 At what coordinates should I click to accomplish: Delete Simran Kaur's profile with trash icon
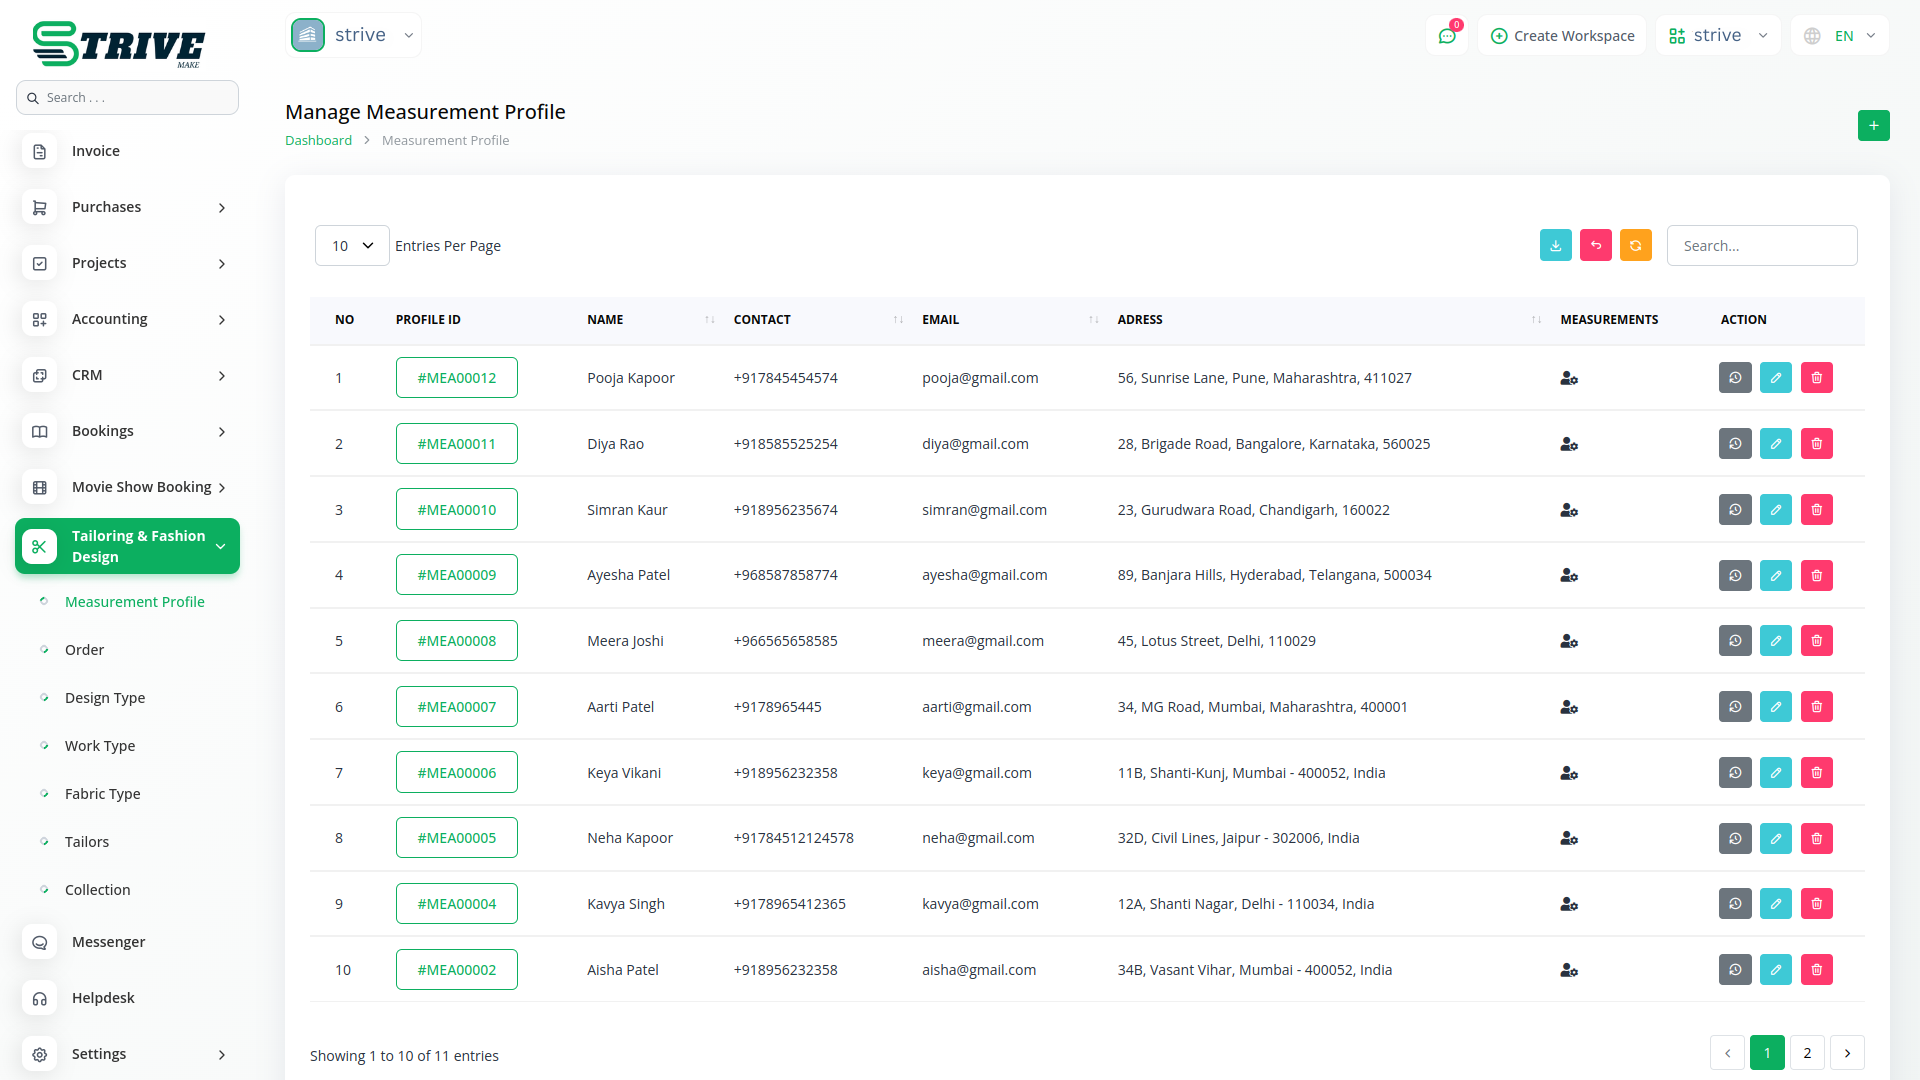[1816, 510]
